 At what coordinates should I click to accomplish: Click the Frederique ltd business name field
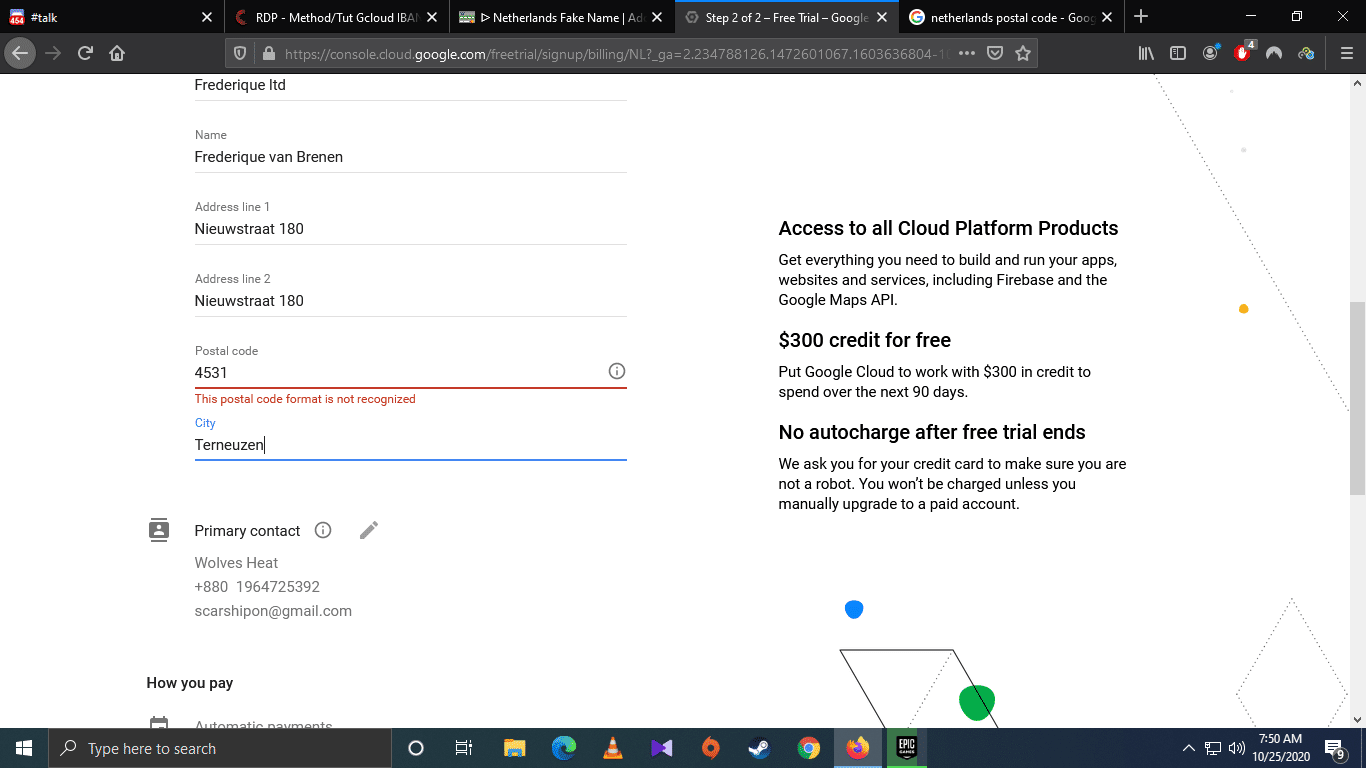(410, 86)
